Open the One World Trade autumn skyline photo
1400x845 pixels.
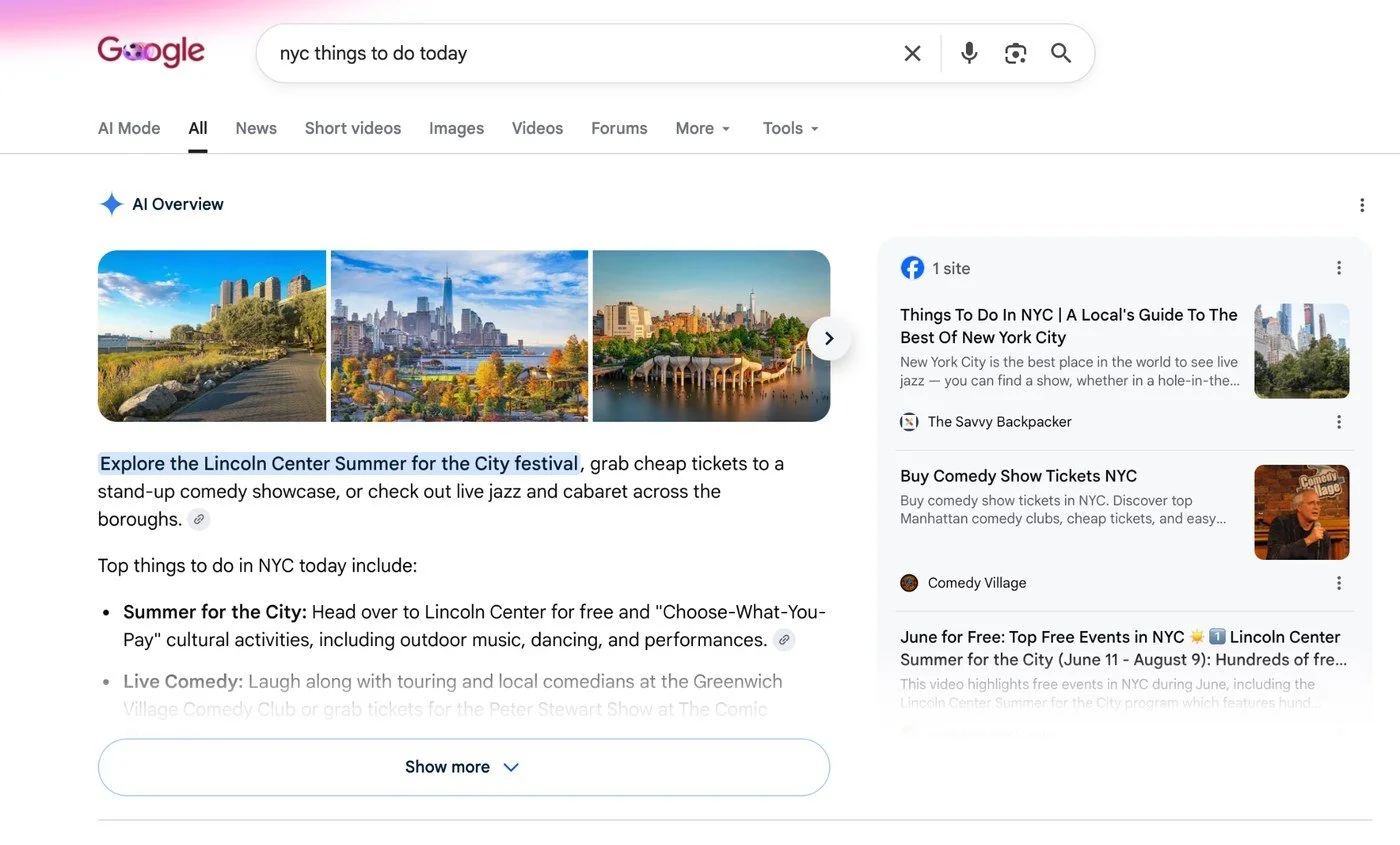click(x=459, y=336)
